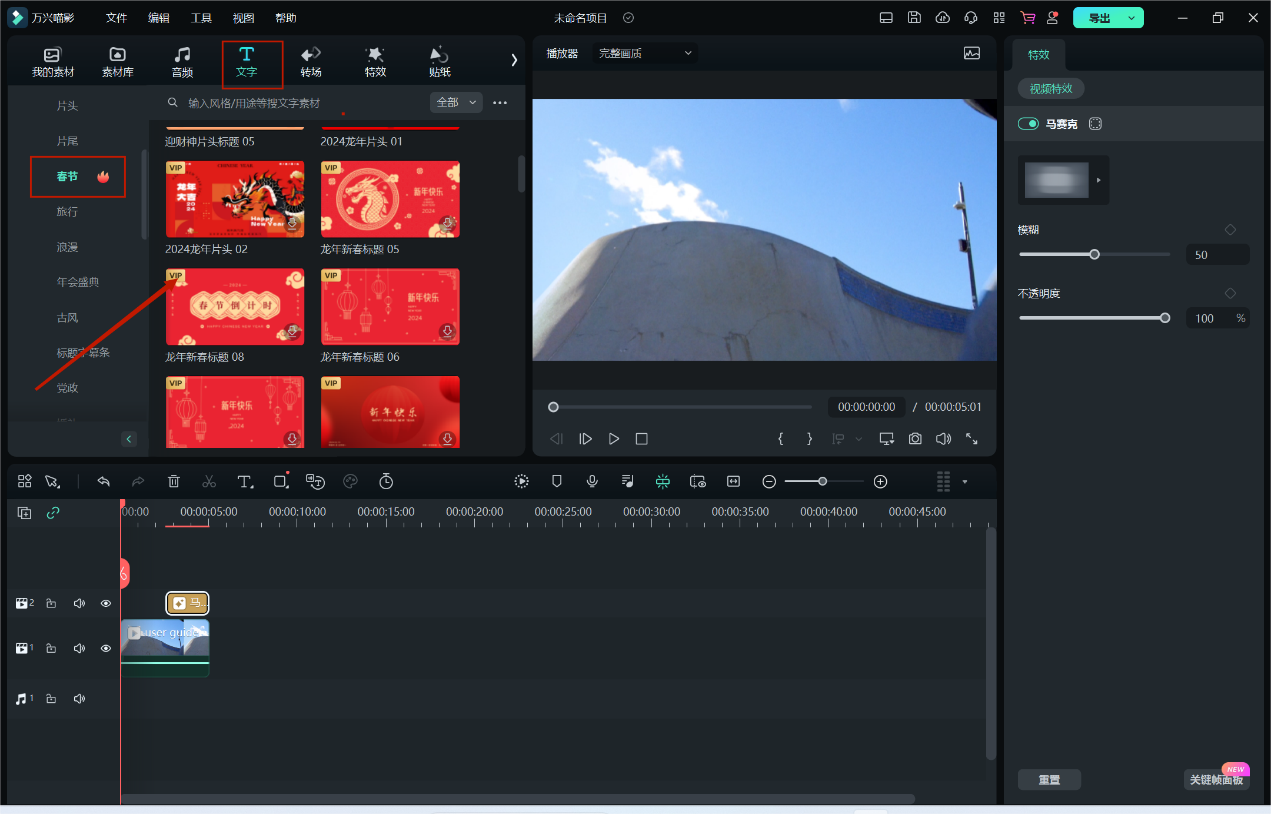Click the undo arrow in timeline toolbar

tap(103, 481)
